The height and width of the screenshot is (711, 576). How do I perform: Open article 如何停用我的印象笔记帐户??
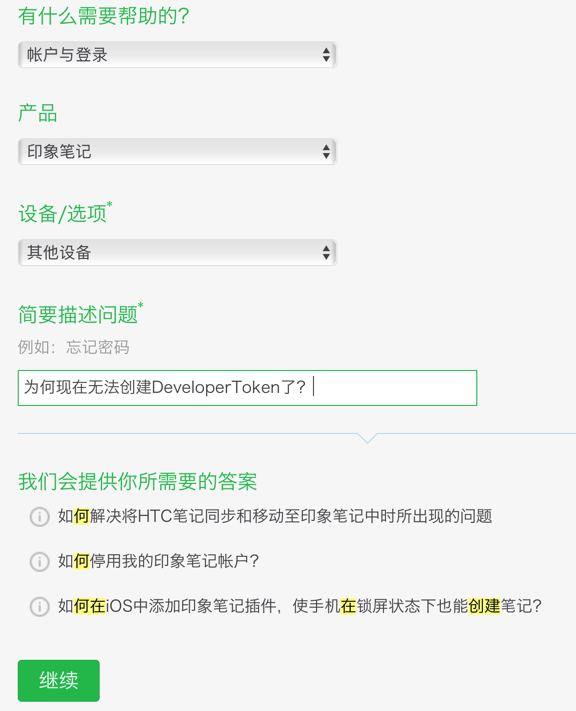158,561
